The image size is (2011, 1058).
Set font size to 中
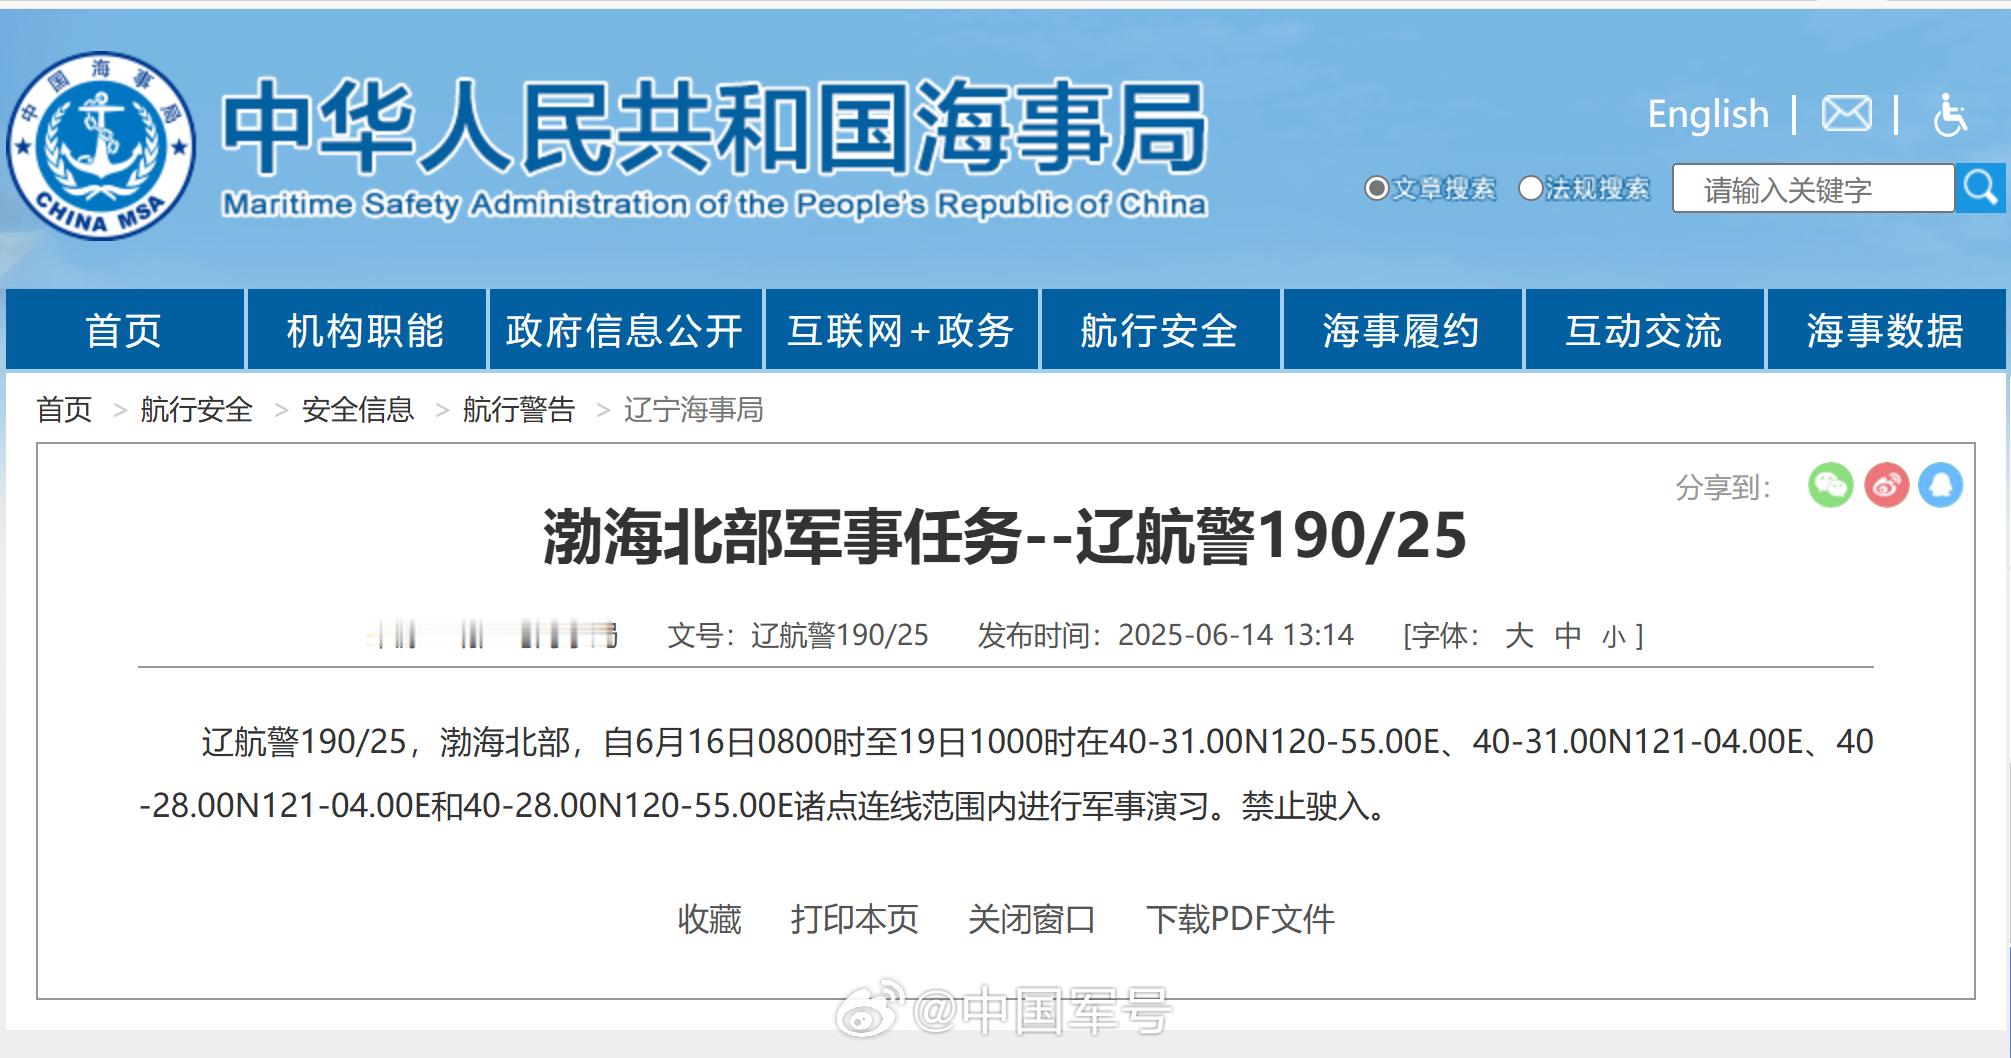coord(1568,635)
